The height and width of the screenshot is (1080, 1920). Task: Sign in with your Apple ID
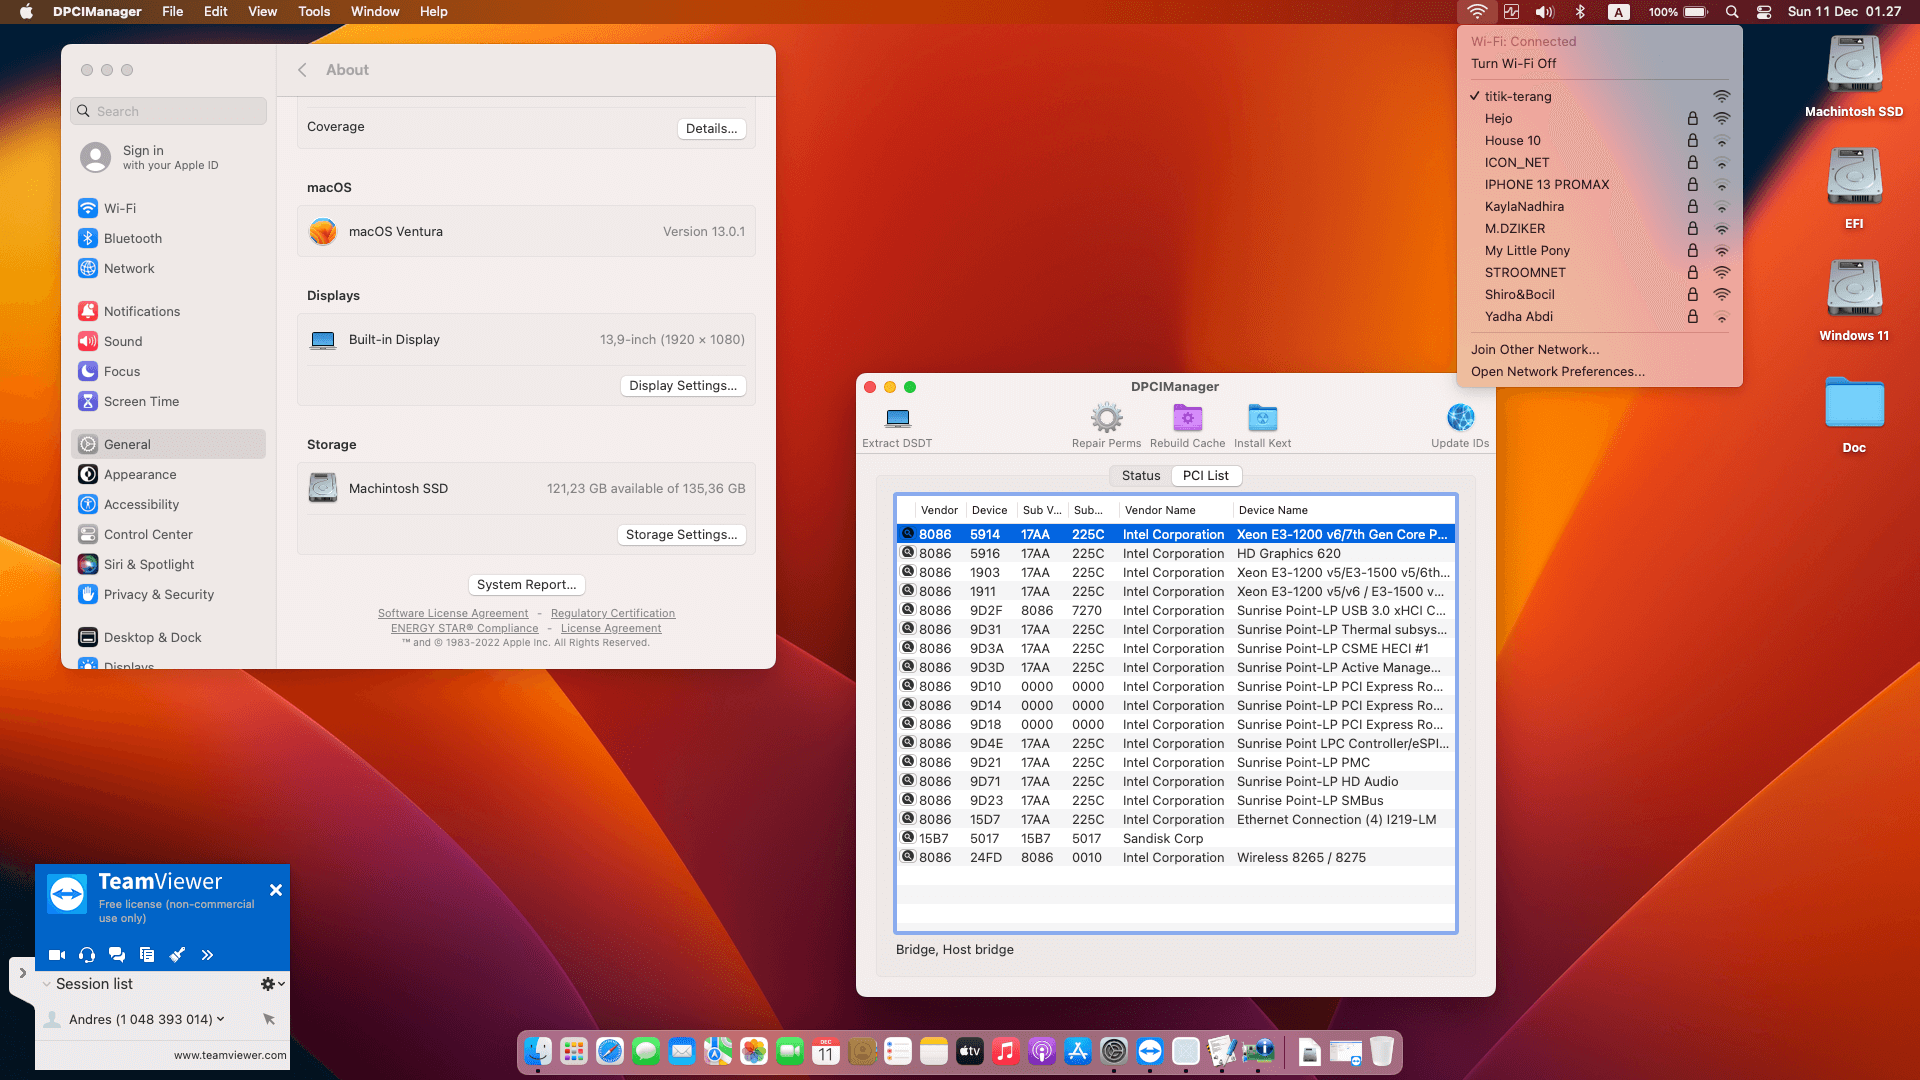pyautogui.click(x=168, y=157)
